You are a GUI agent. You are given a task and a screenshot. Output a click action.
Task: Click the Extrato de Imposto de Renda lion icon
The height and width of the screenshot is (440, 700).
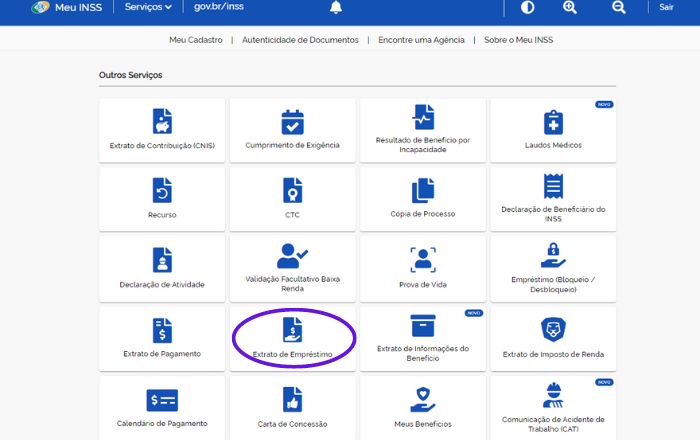click(x=553, y=328)
